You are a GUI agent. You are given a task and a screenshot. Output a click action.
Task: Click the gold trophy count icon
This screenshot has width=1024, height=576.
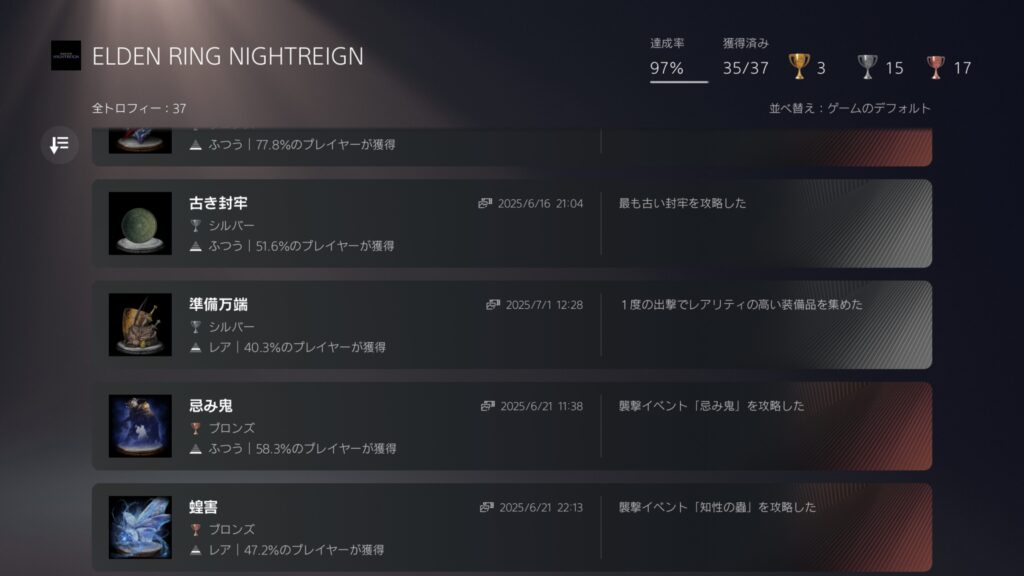point(799,67)
